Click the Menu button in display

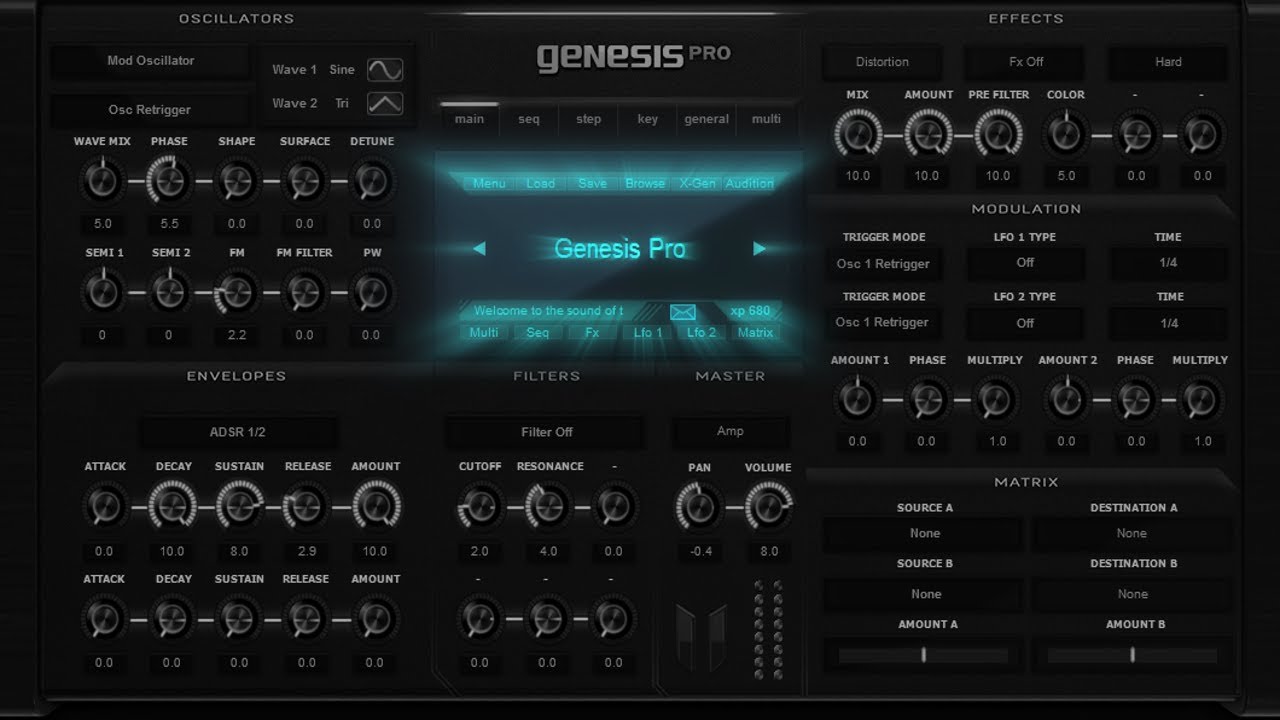coord(489,184)
